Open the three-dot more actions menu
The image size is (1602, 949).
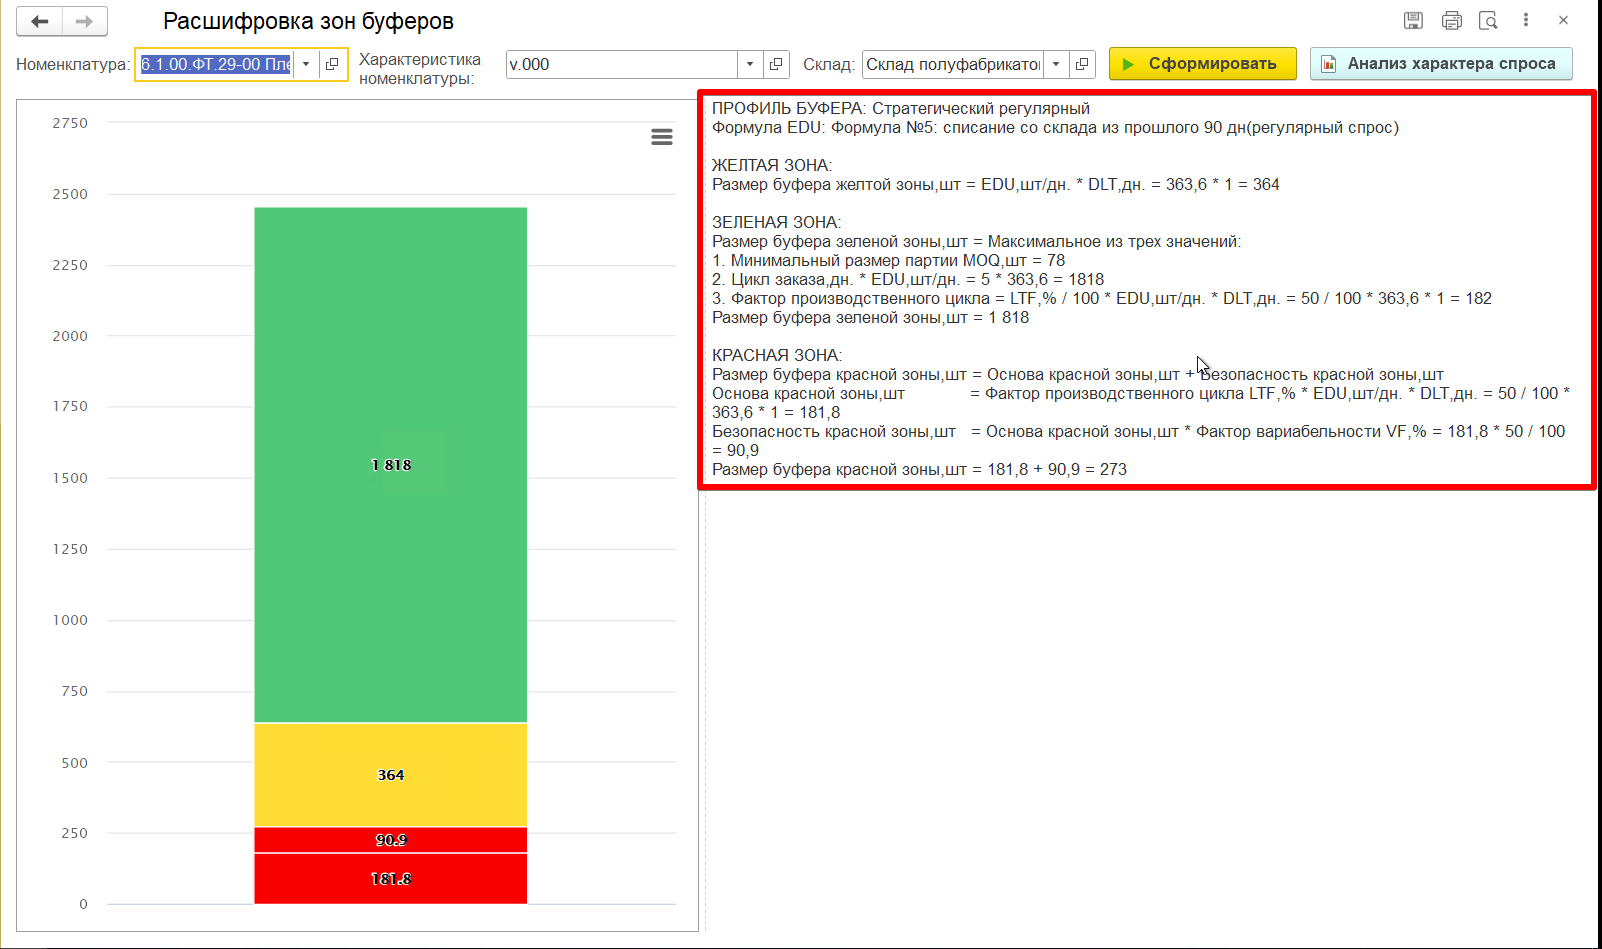pyautogui.click(x=1525, y=20)
